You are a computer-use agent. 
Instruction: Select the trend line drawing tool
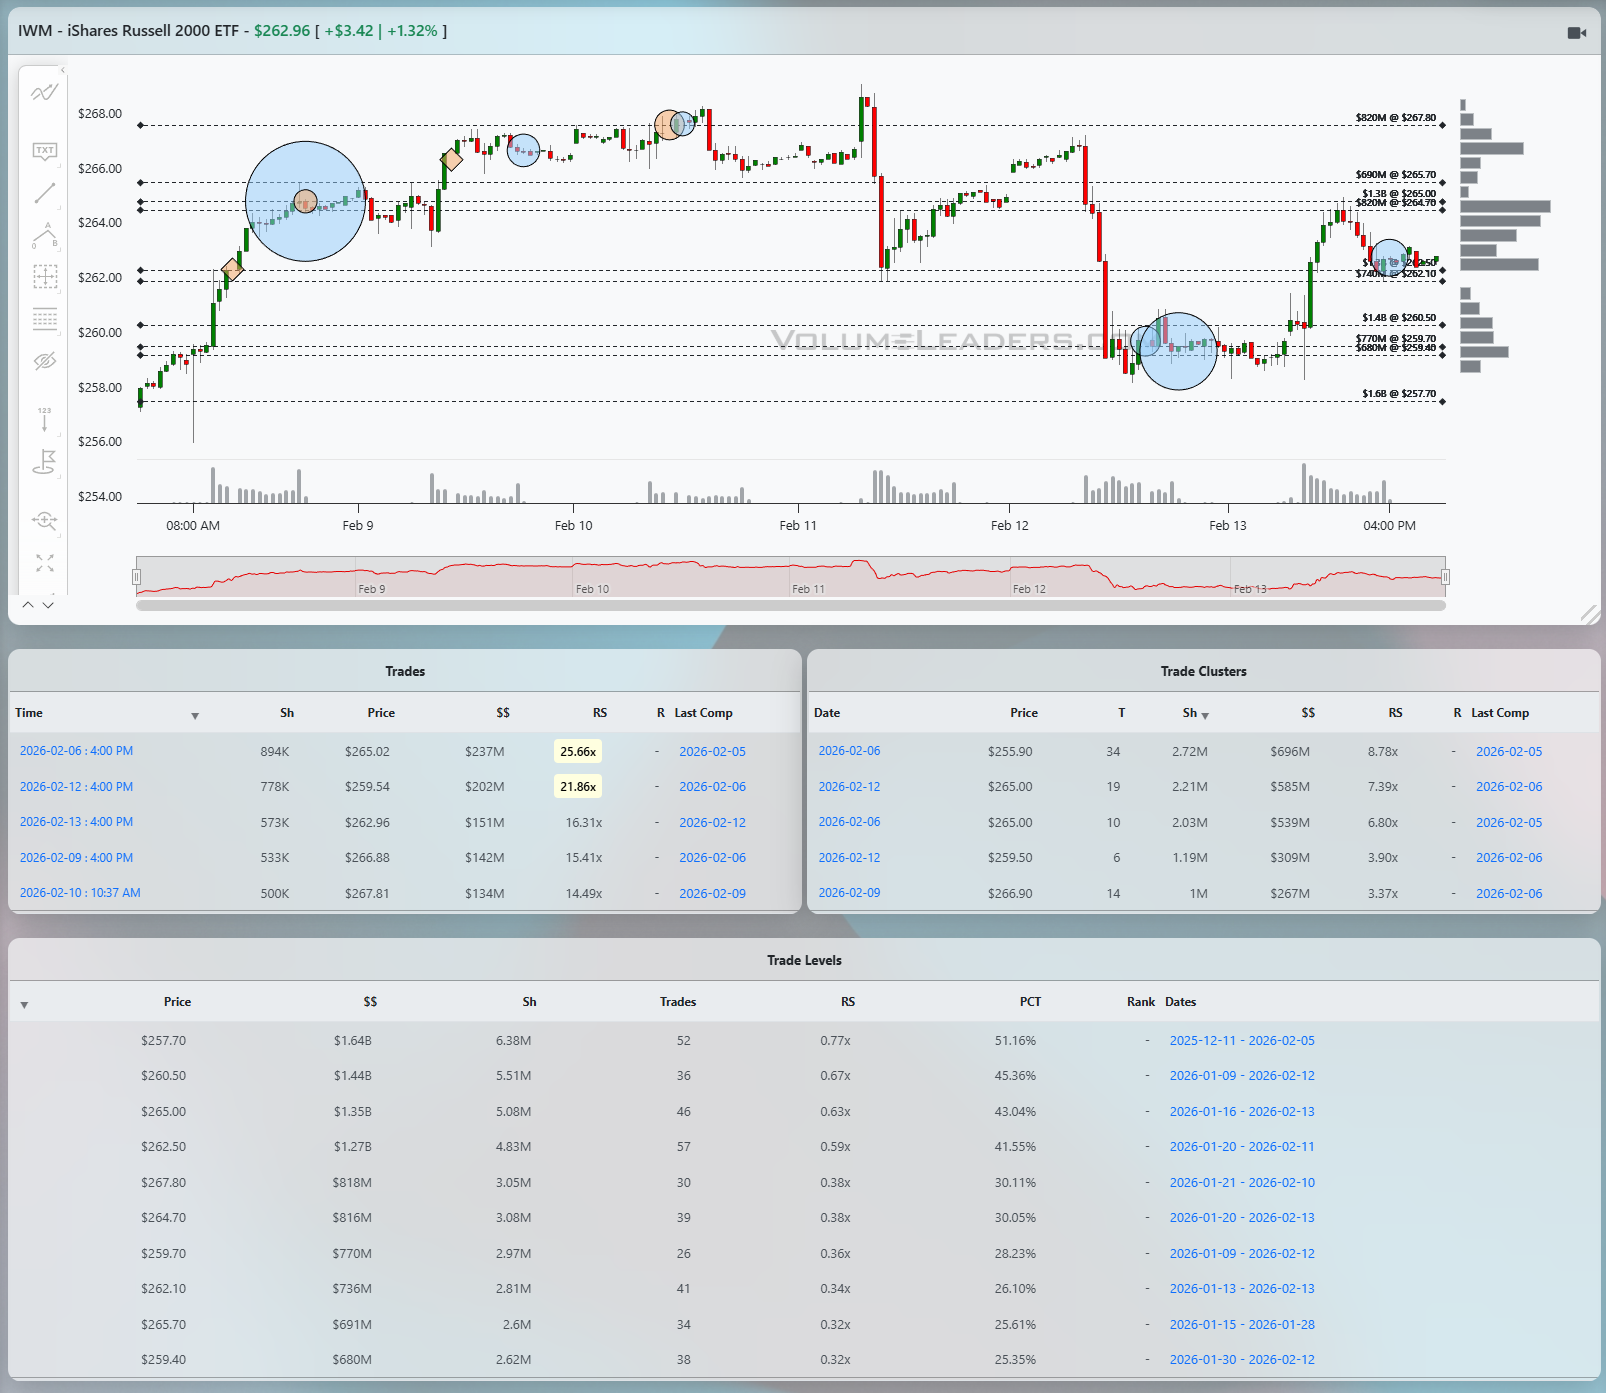click(x=44, y=193)
